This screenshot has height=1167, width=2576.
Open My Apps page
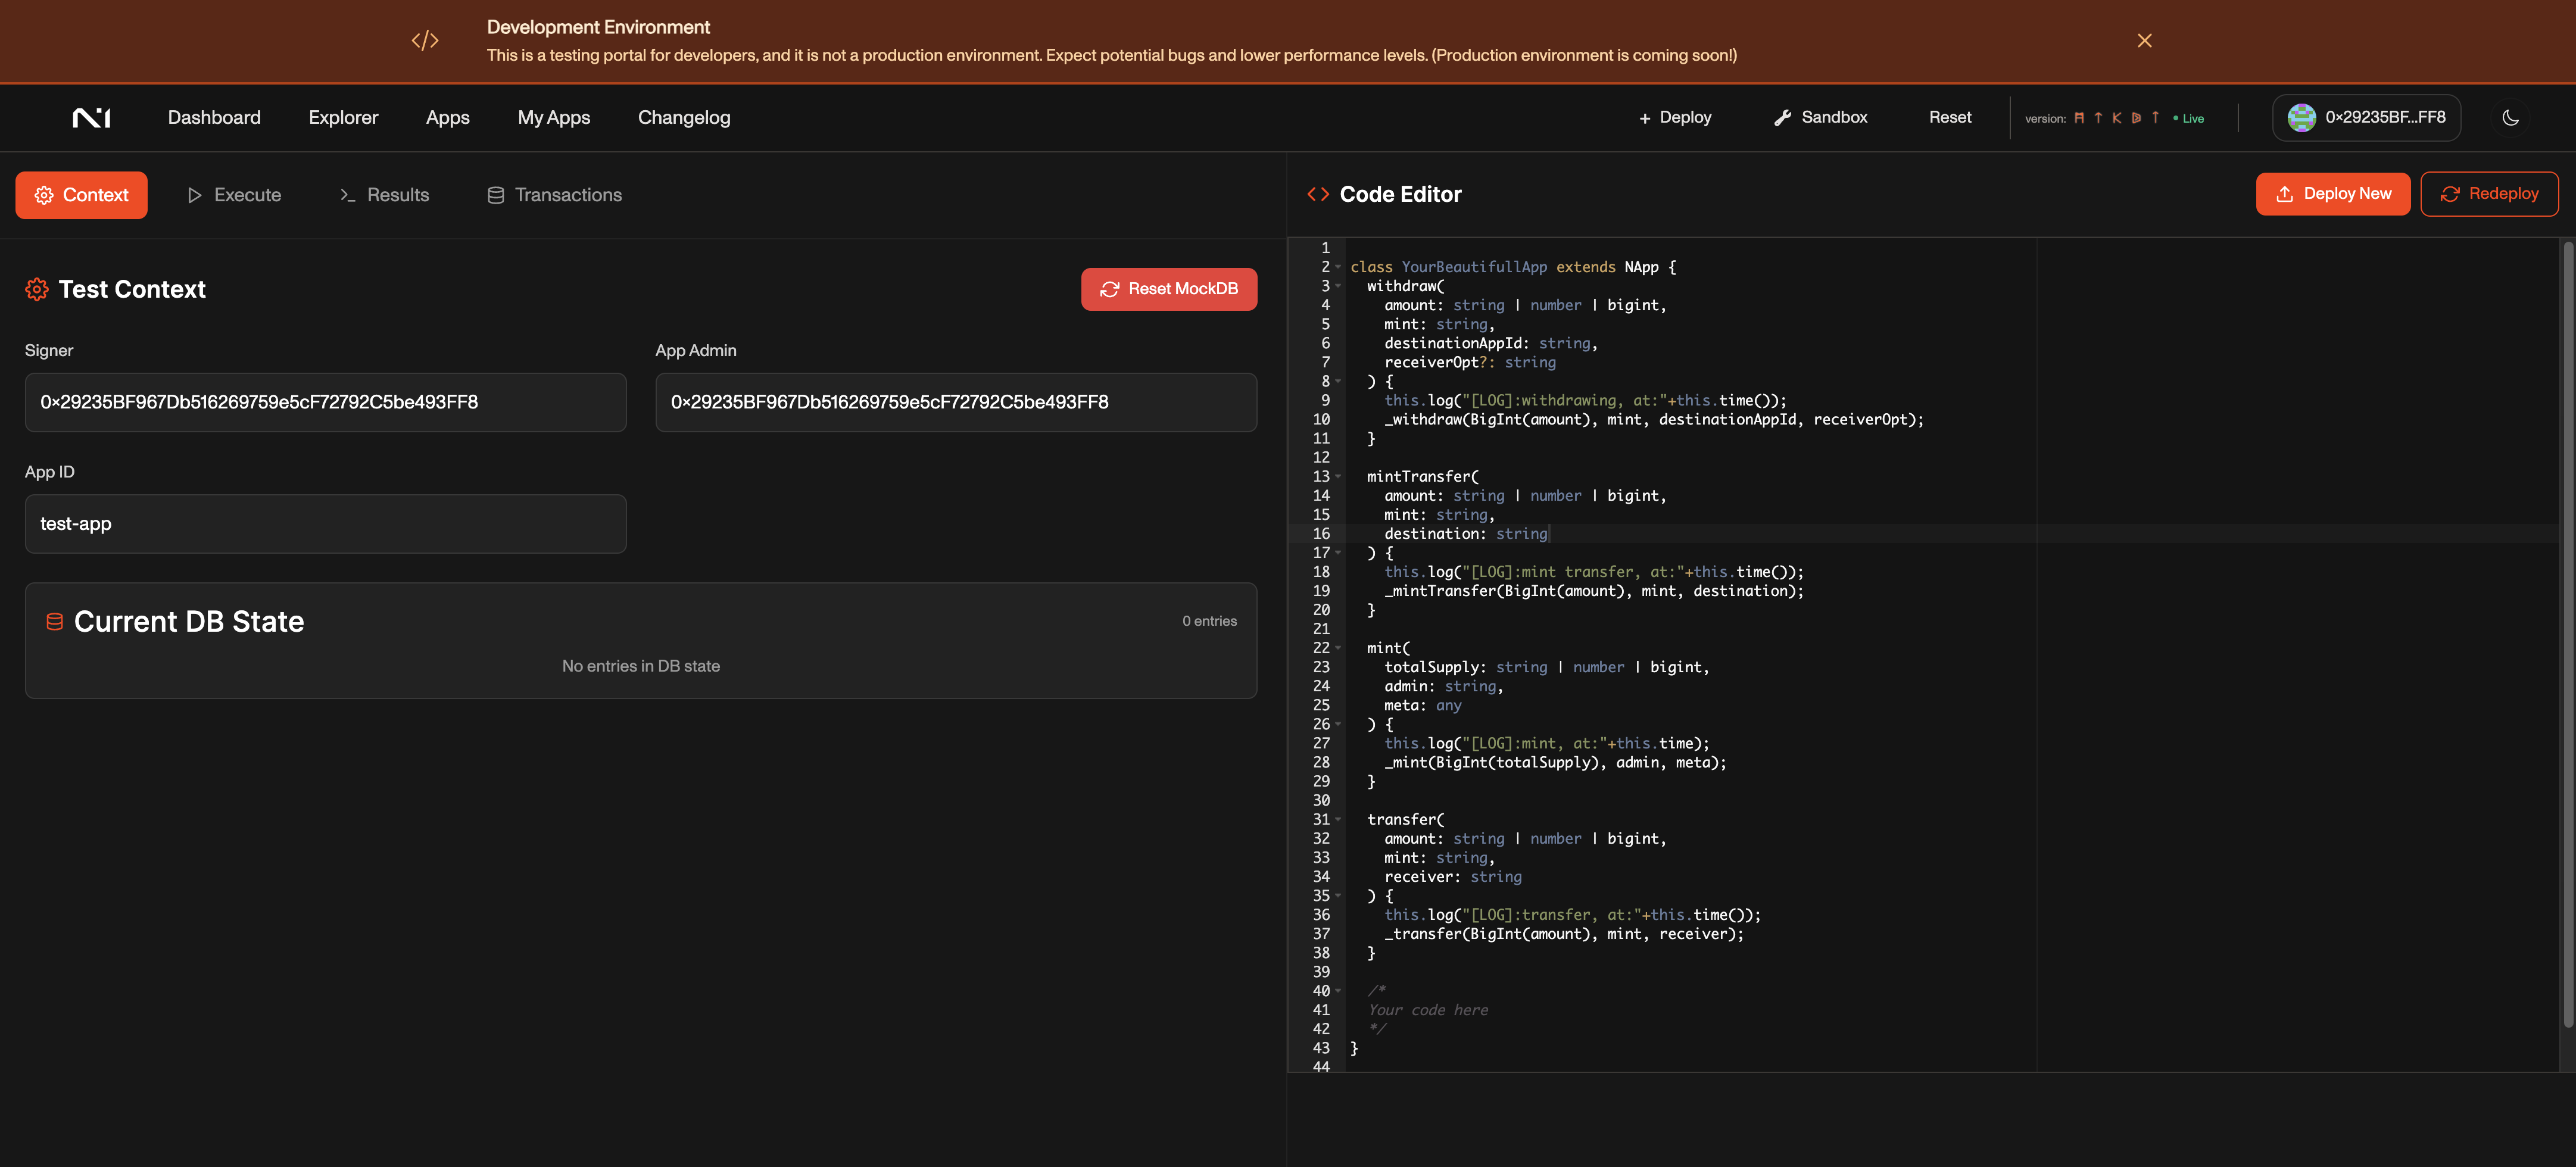[553, 118]
